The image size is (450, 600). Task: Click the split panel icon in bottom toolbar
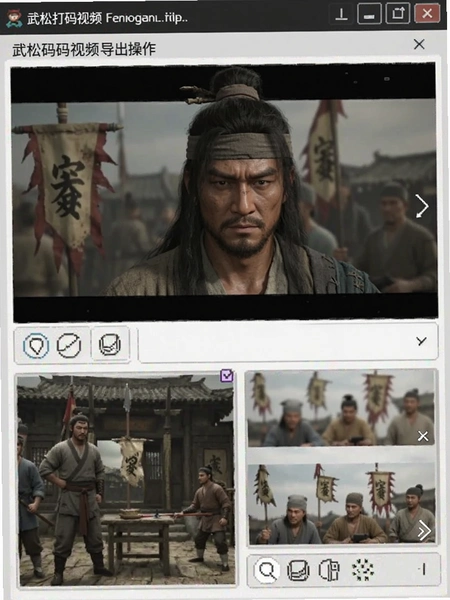click(329, 570)
